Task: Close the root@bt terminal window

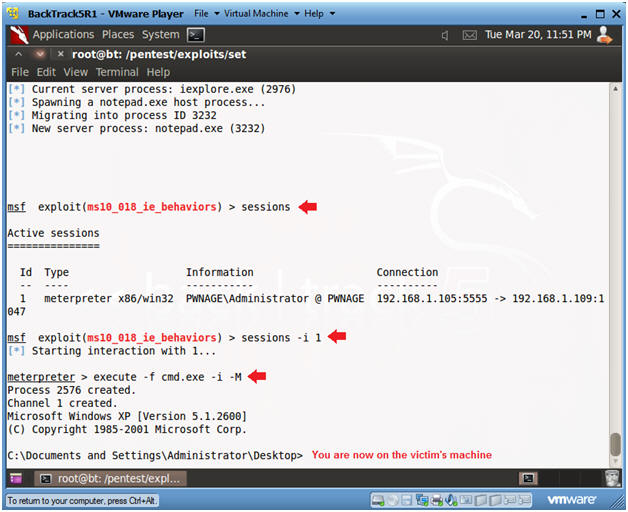Action: coord(60,54)
